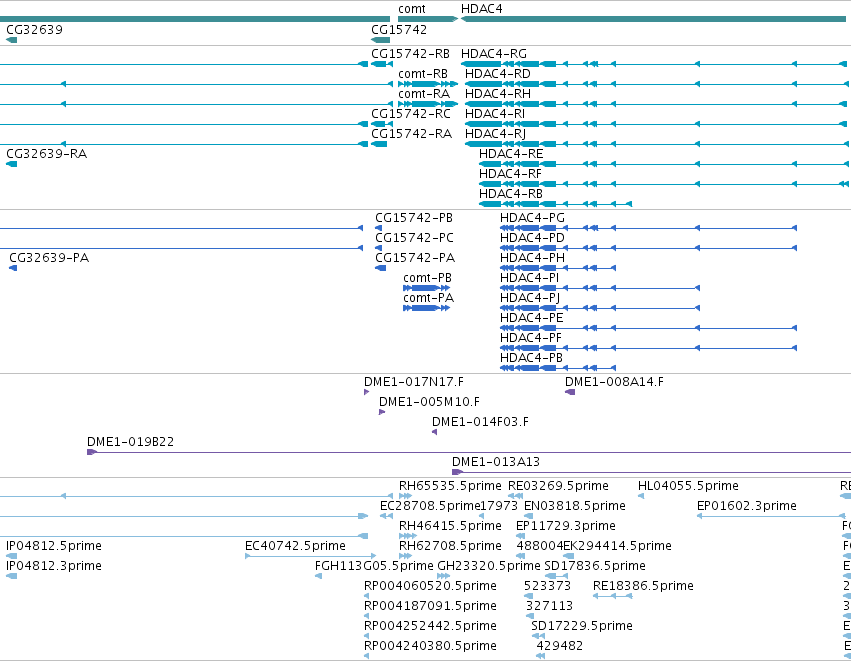Select EST HL04055.5prime

click(x=688, y=487)
